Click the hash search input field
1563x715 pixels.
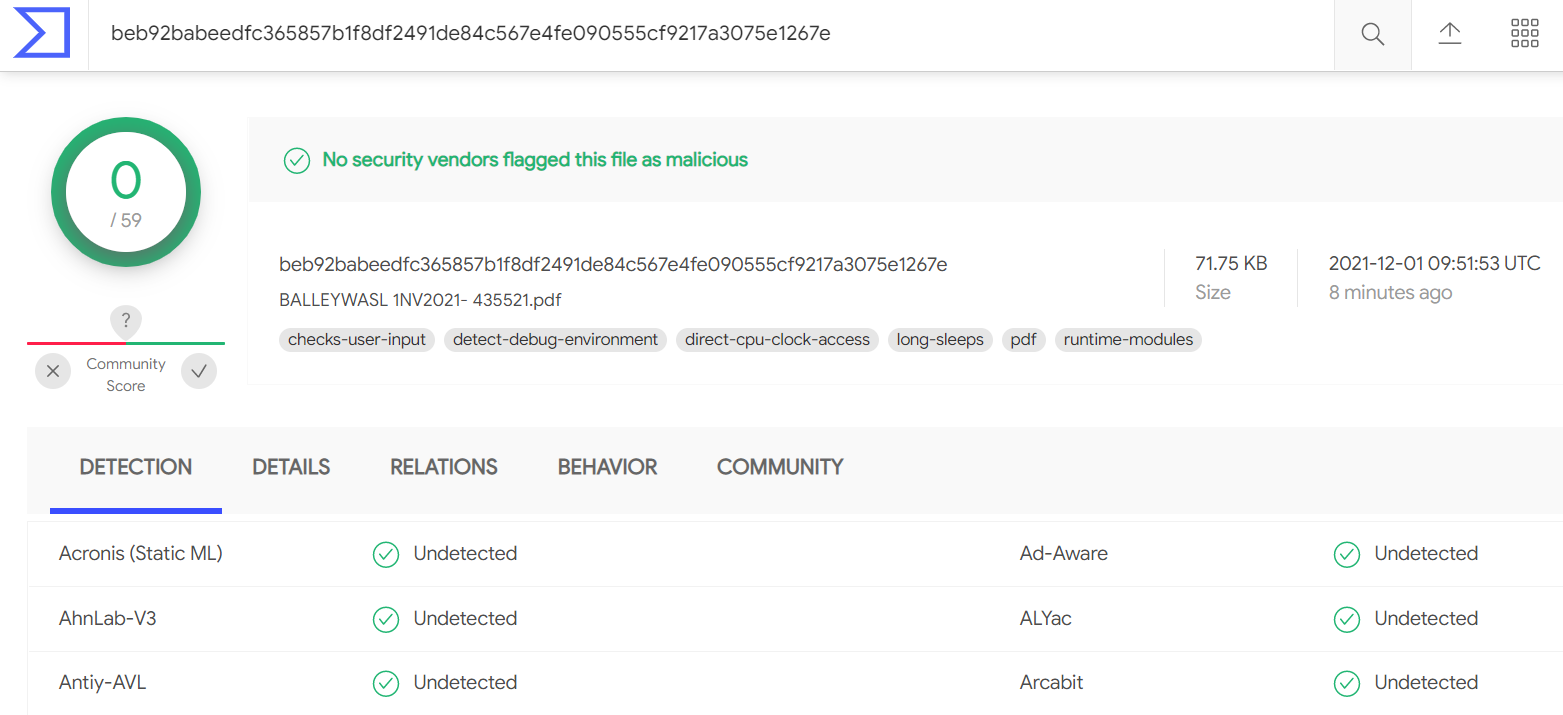(x=700, y=34)
